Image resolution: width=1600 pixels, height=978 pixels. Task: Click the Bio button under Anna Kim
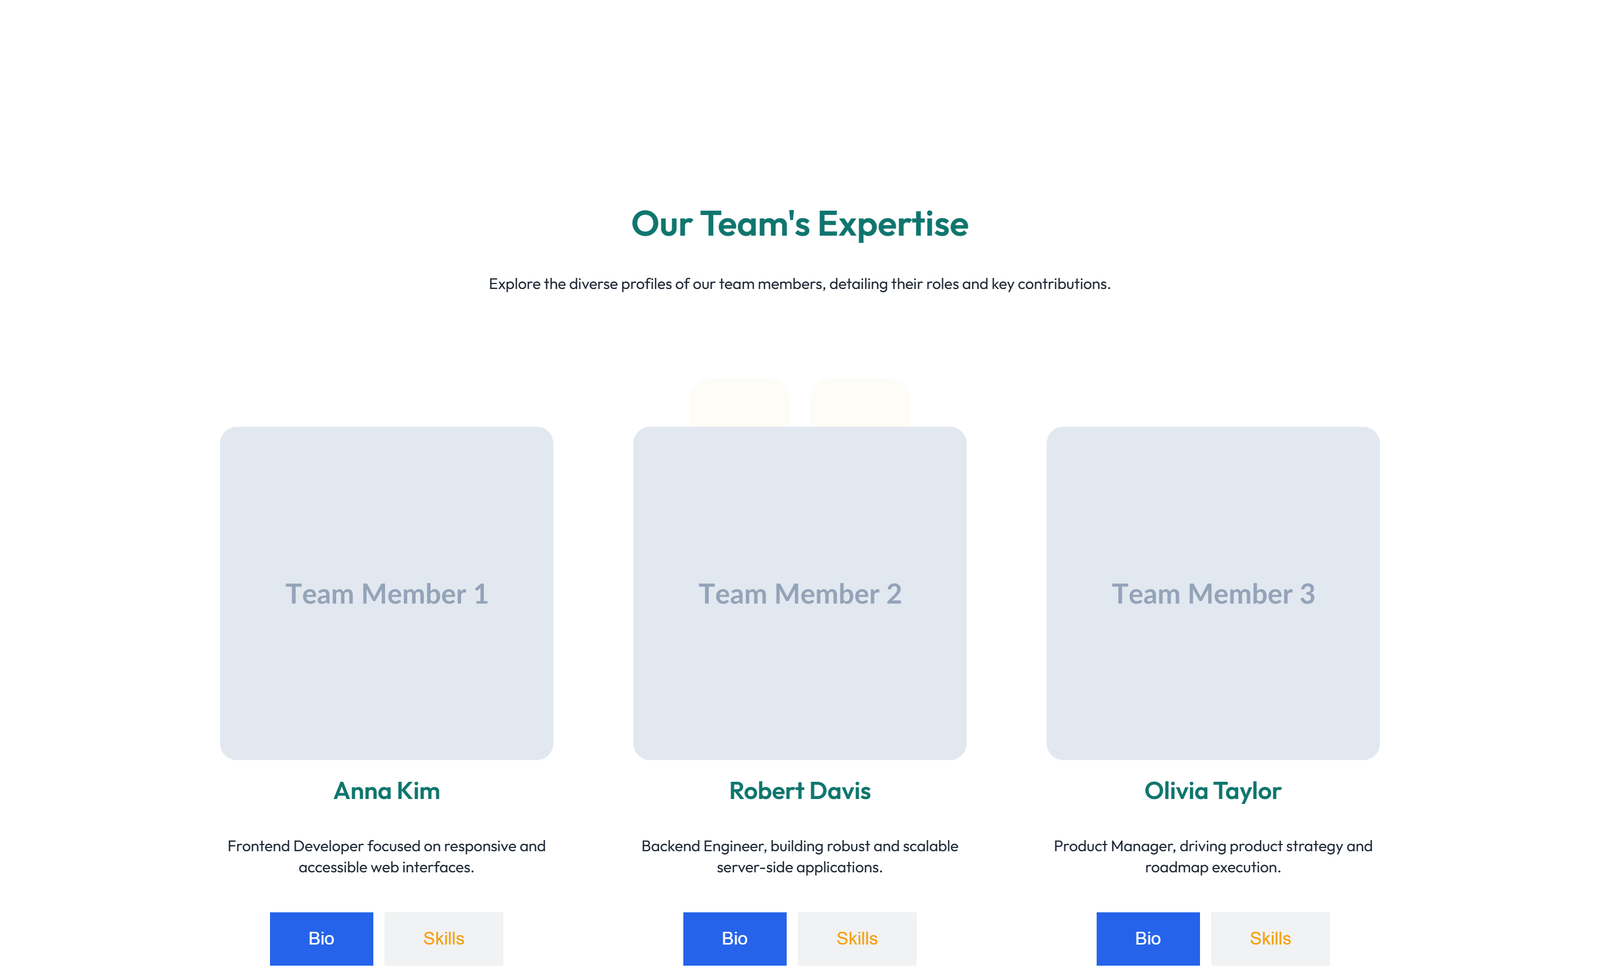click(321, 938)
